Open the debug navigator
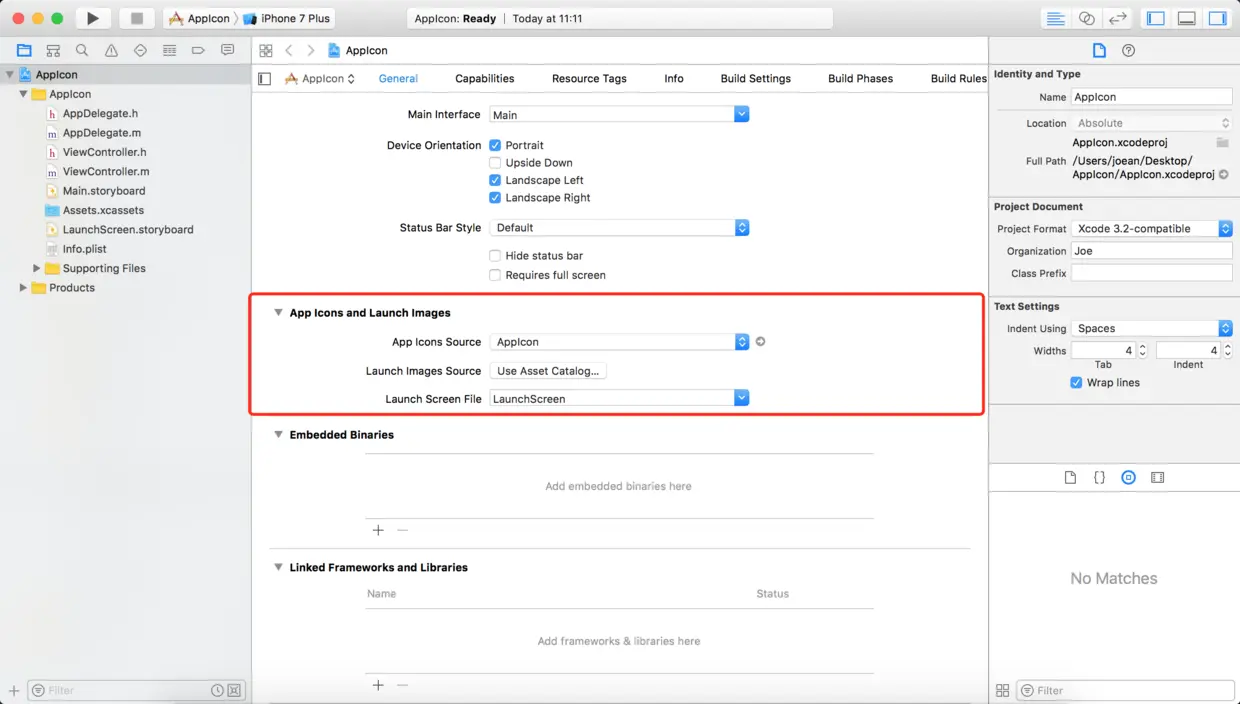1240x704 pixels. pyautogui.click(x=169, y=50)
